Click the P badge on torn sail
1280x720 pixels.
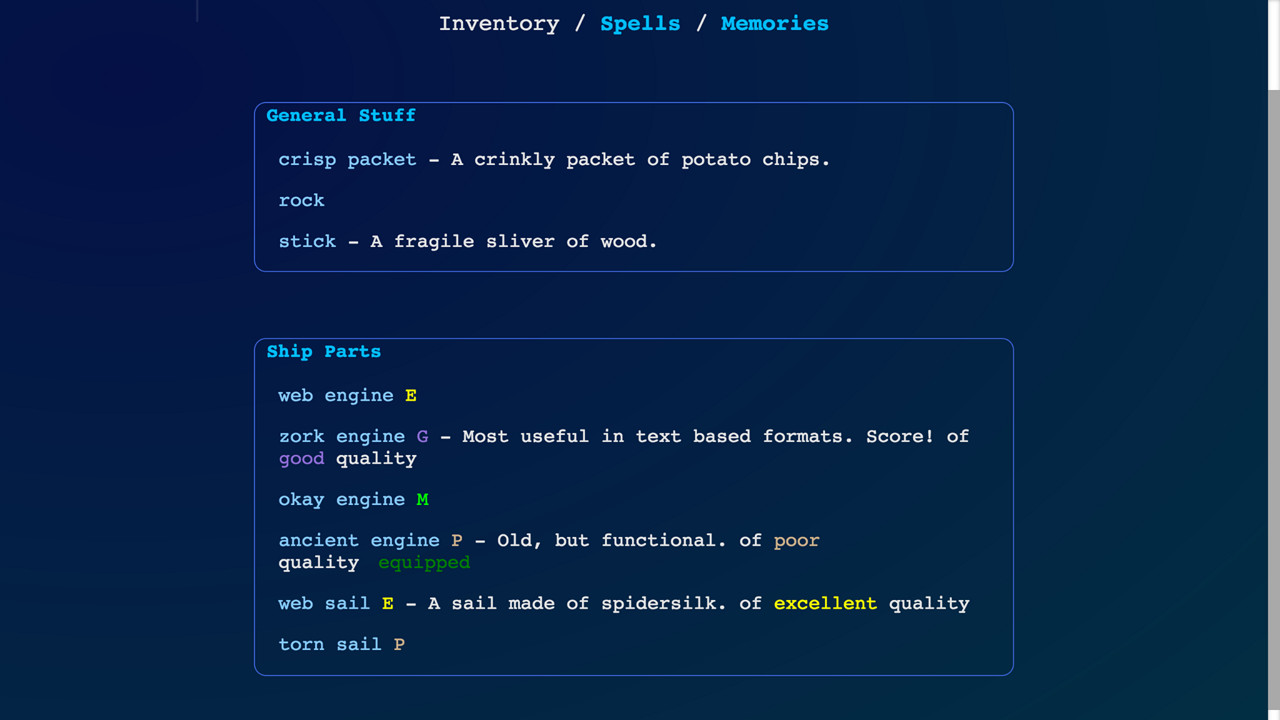coord(399,644)
